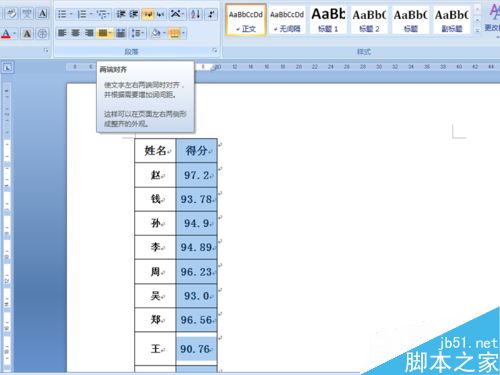
Task: Apply the 正文 style
Action: [246, 19]
